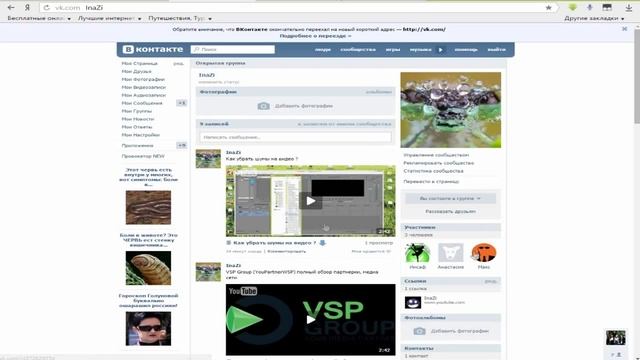This screenshot has height=360, width=640.
Task: Open the tableau panel icon in the toolbar
Action: coord(607,7)
